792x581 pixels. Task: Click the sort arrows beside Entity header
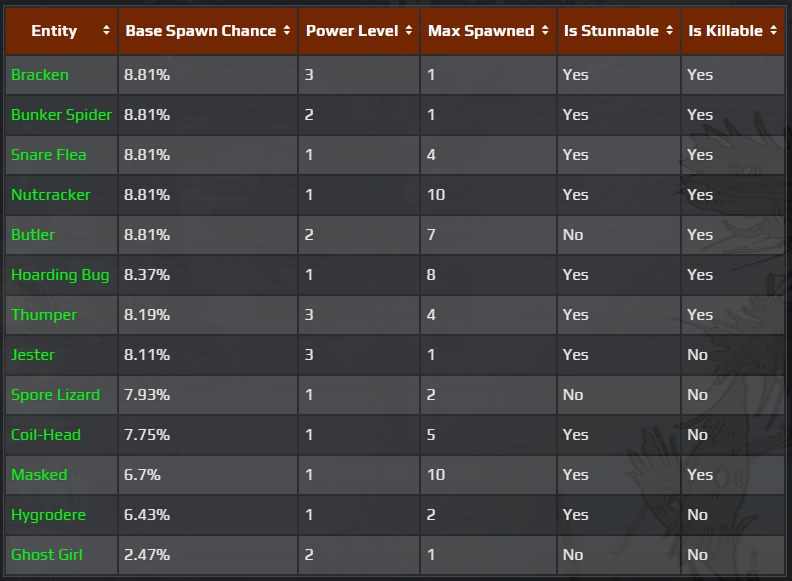(107, 31)
